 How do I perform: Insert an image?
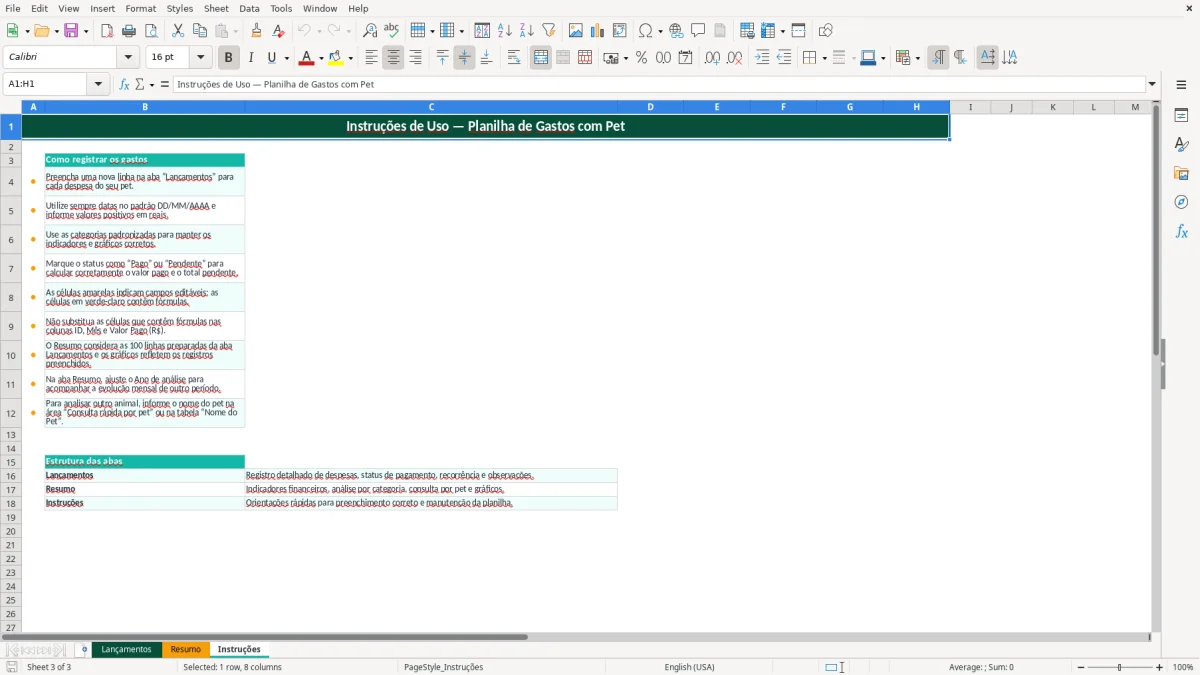(x=576, y=31)
